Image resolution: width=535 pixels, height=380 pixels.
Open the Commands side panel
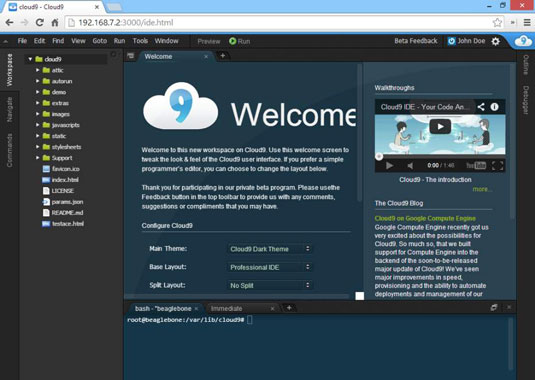pyautogui.click(x=9, y=150)
